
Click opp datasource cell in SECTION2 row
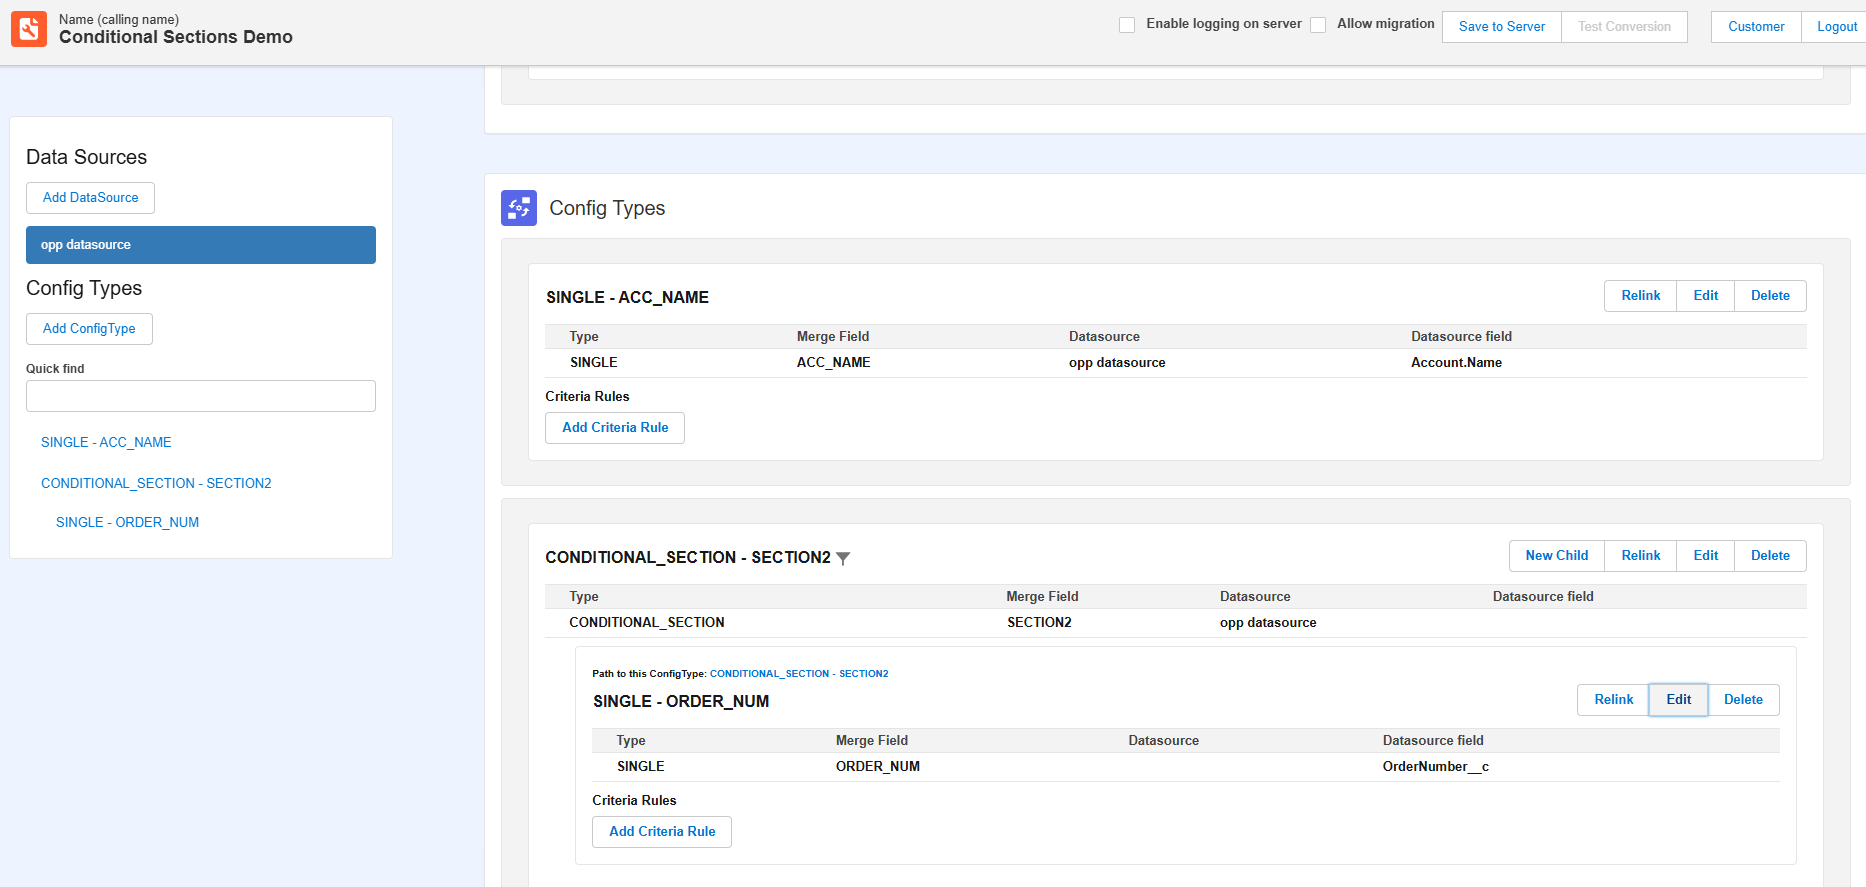click(1268, 623)
